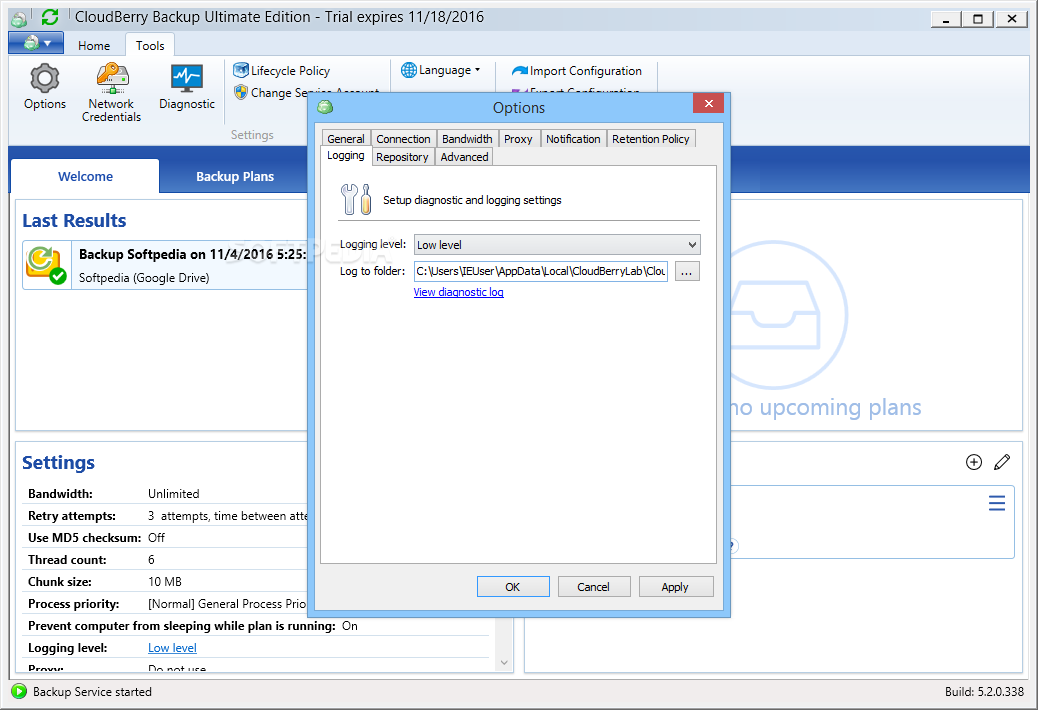This screenshot has width=1038, height=710.
Task: Click the wrench and screwdriver logging icon
Action: click(x=356, y=199)
